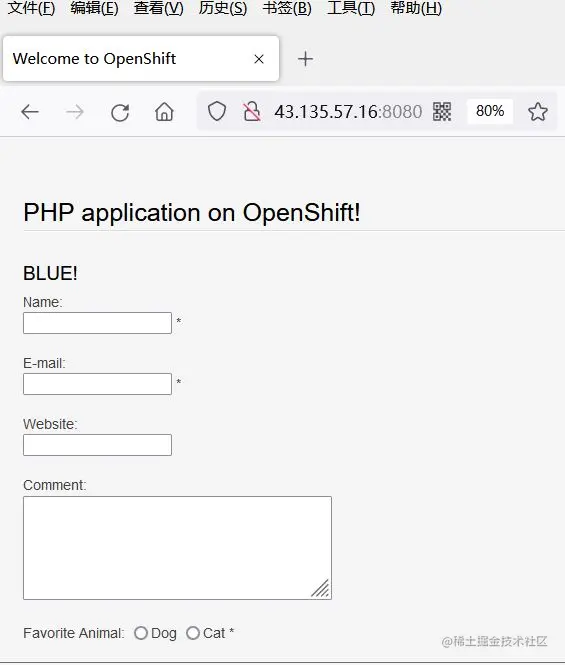
Task: Select the Dog radio button
Action: click(141, 633)
